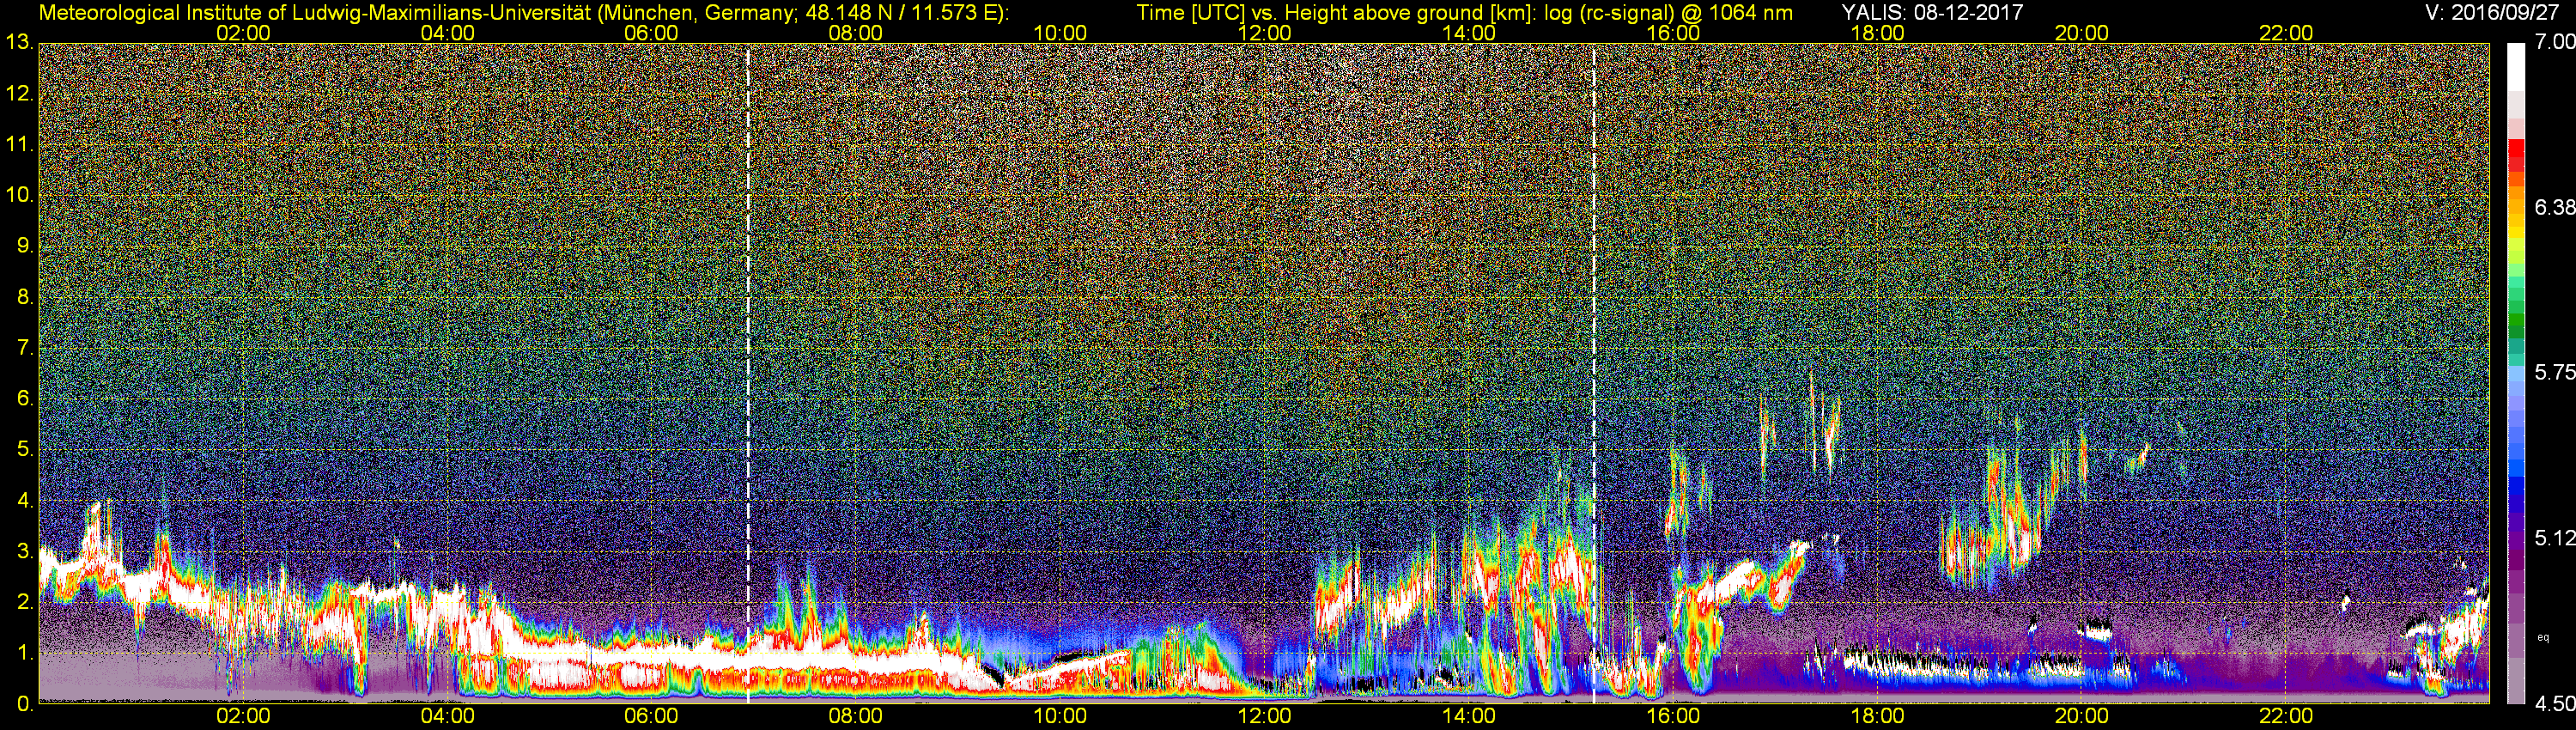This screenshot has width=2576, height=730.
Task: Select the 7.00 color scale label
Action: pyautogui.click(x=2554, y=42)
